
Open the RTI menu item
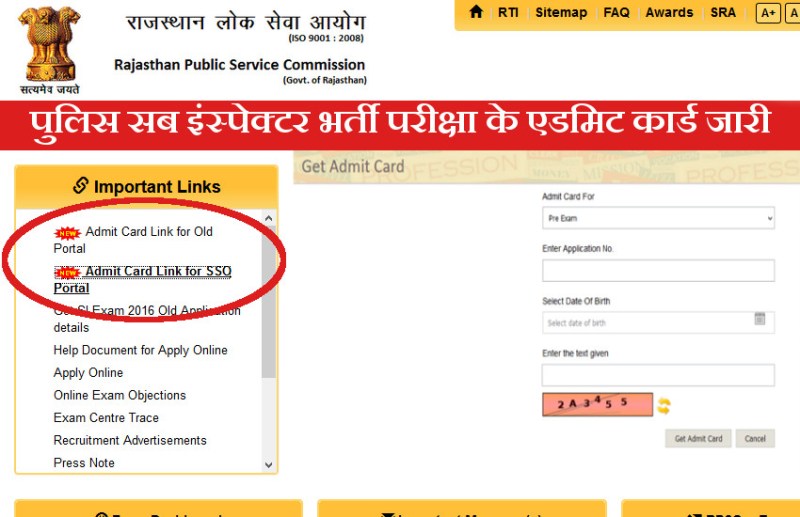(508, 12)
